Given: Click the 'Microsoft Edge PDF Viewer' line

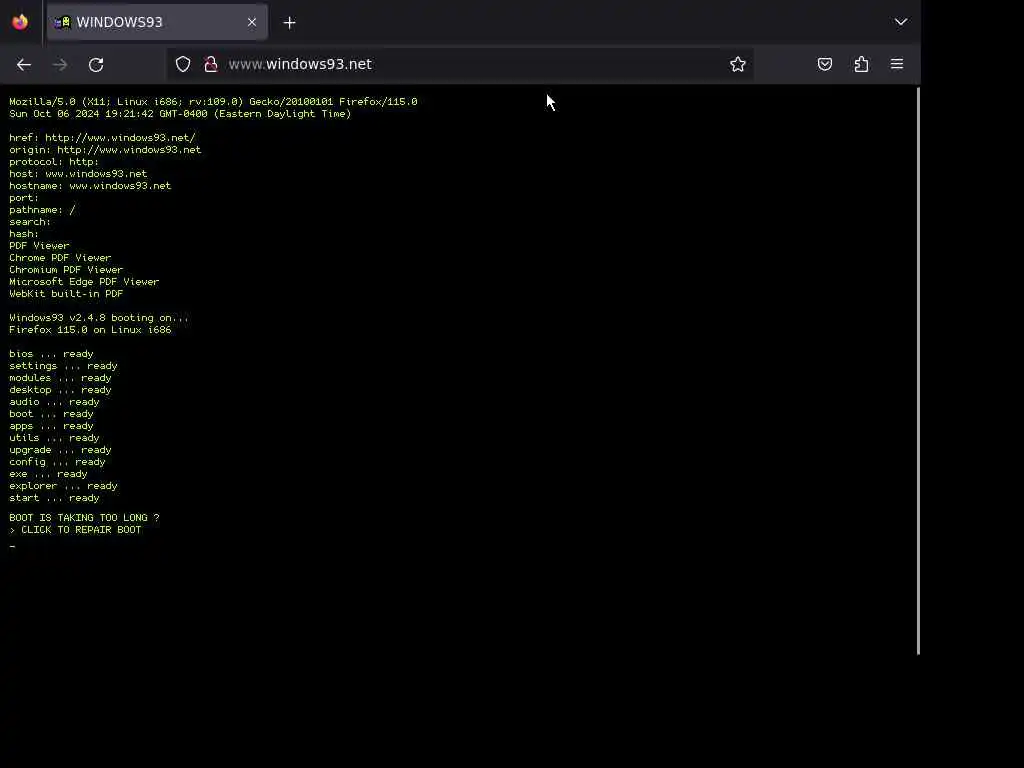Looking at the screenshot, I should 84,281.
